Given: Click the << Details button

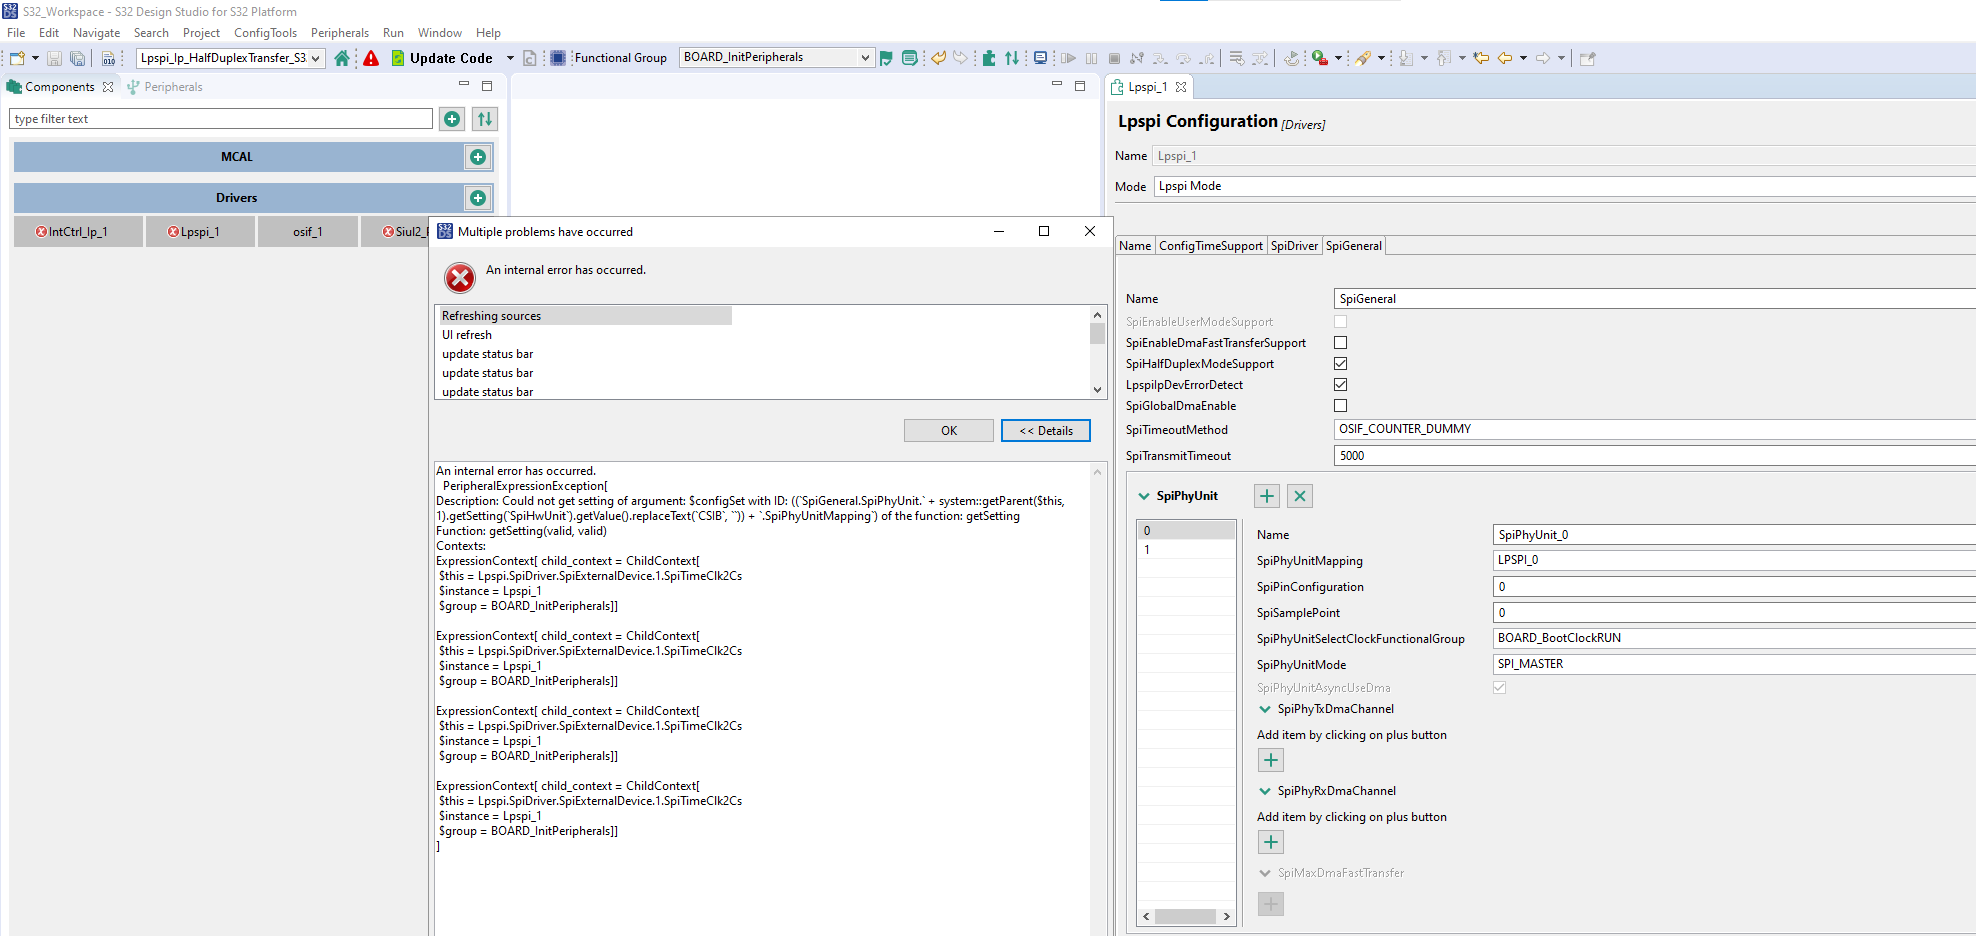Looking at the screenshot, I should coord(1045,430).
